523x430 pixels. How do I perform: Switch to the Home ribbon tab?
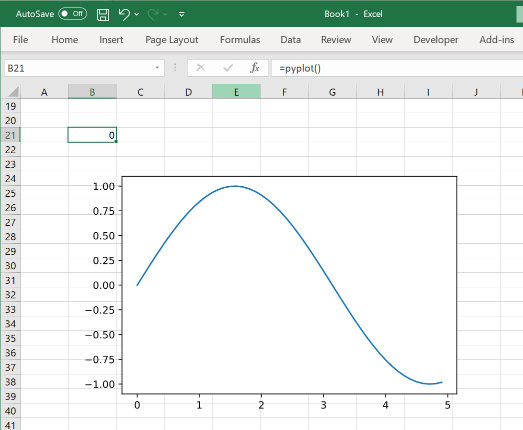[x=65, y=40]
